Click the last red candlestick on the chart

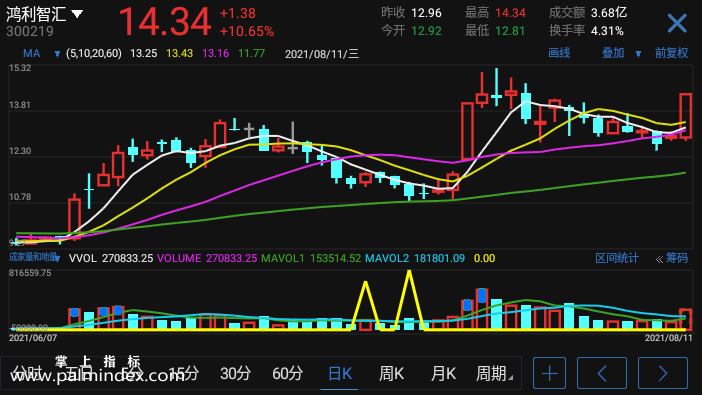[685, 116]
